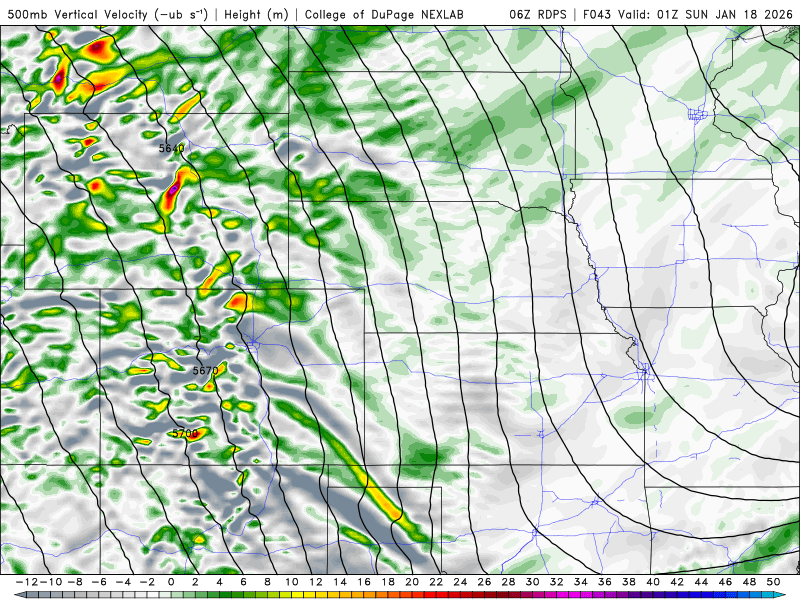Click the colorbar scale label "0"
This screenshot has width=800, height=600.
click(x=171, y=582)
